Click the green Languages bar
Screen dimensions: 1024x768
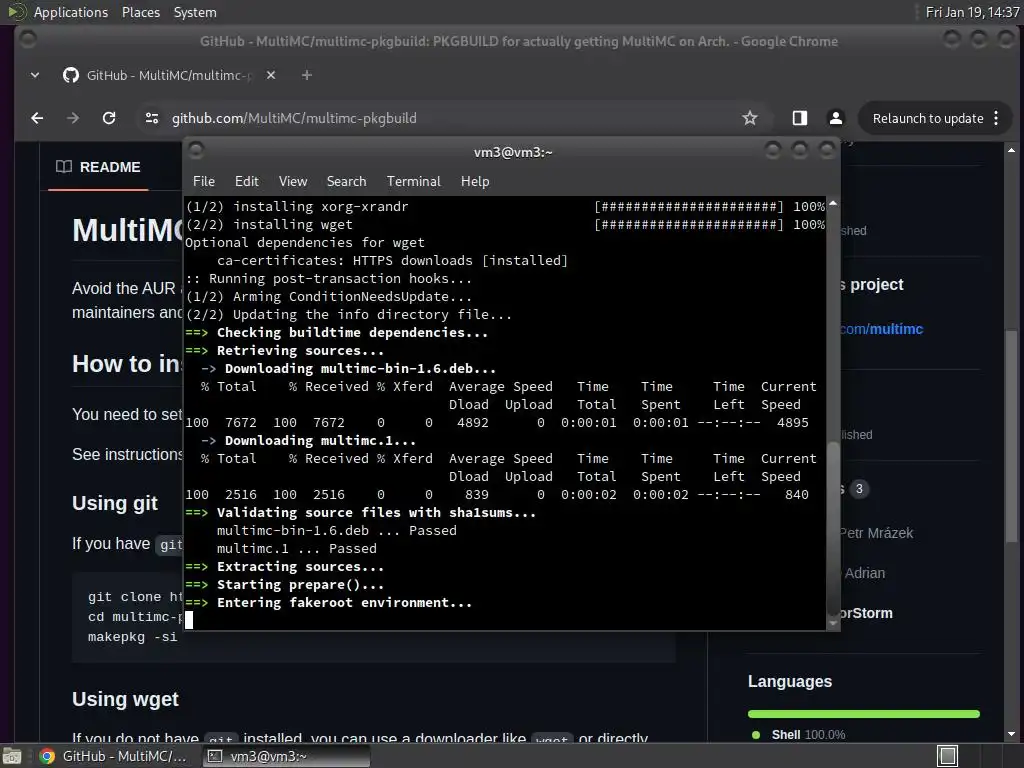863,714
